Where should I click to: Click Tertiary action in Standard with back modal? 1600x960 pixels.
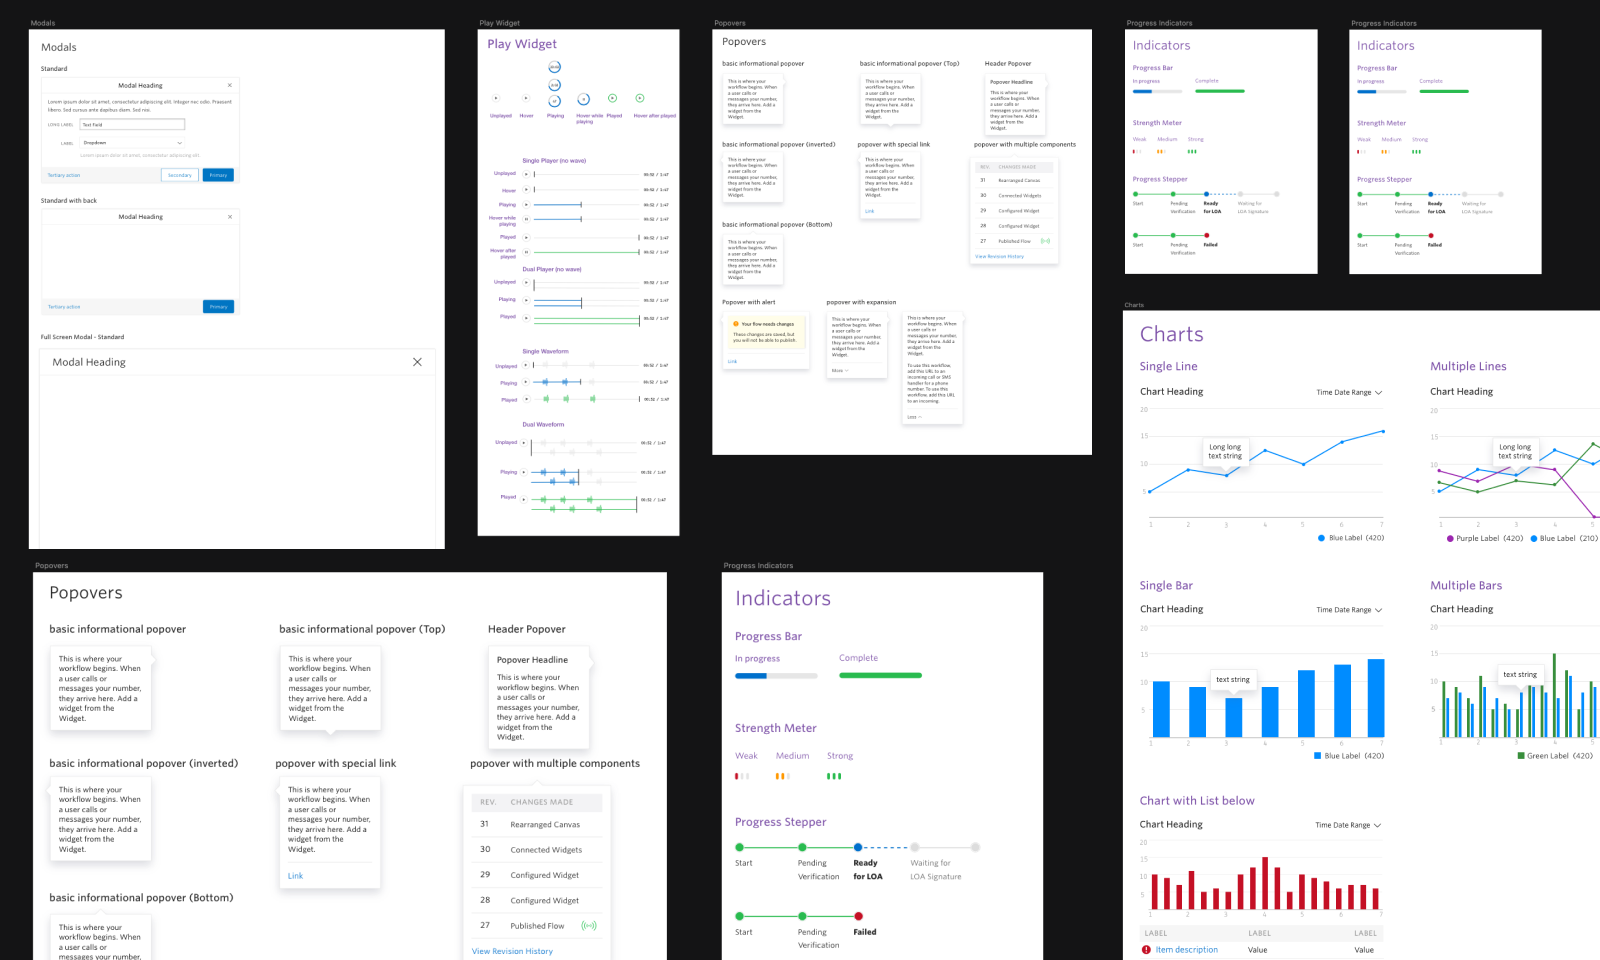coord(64,307)
